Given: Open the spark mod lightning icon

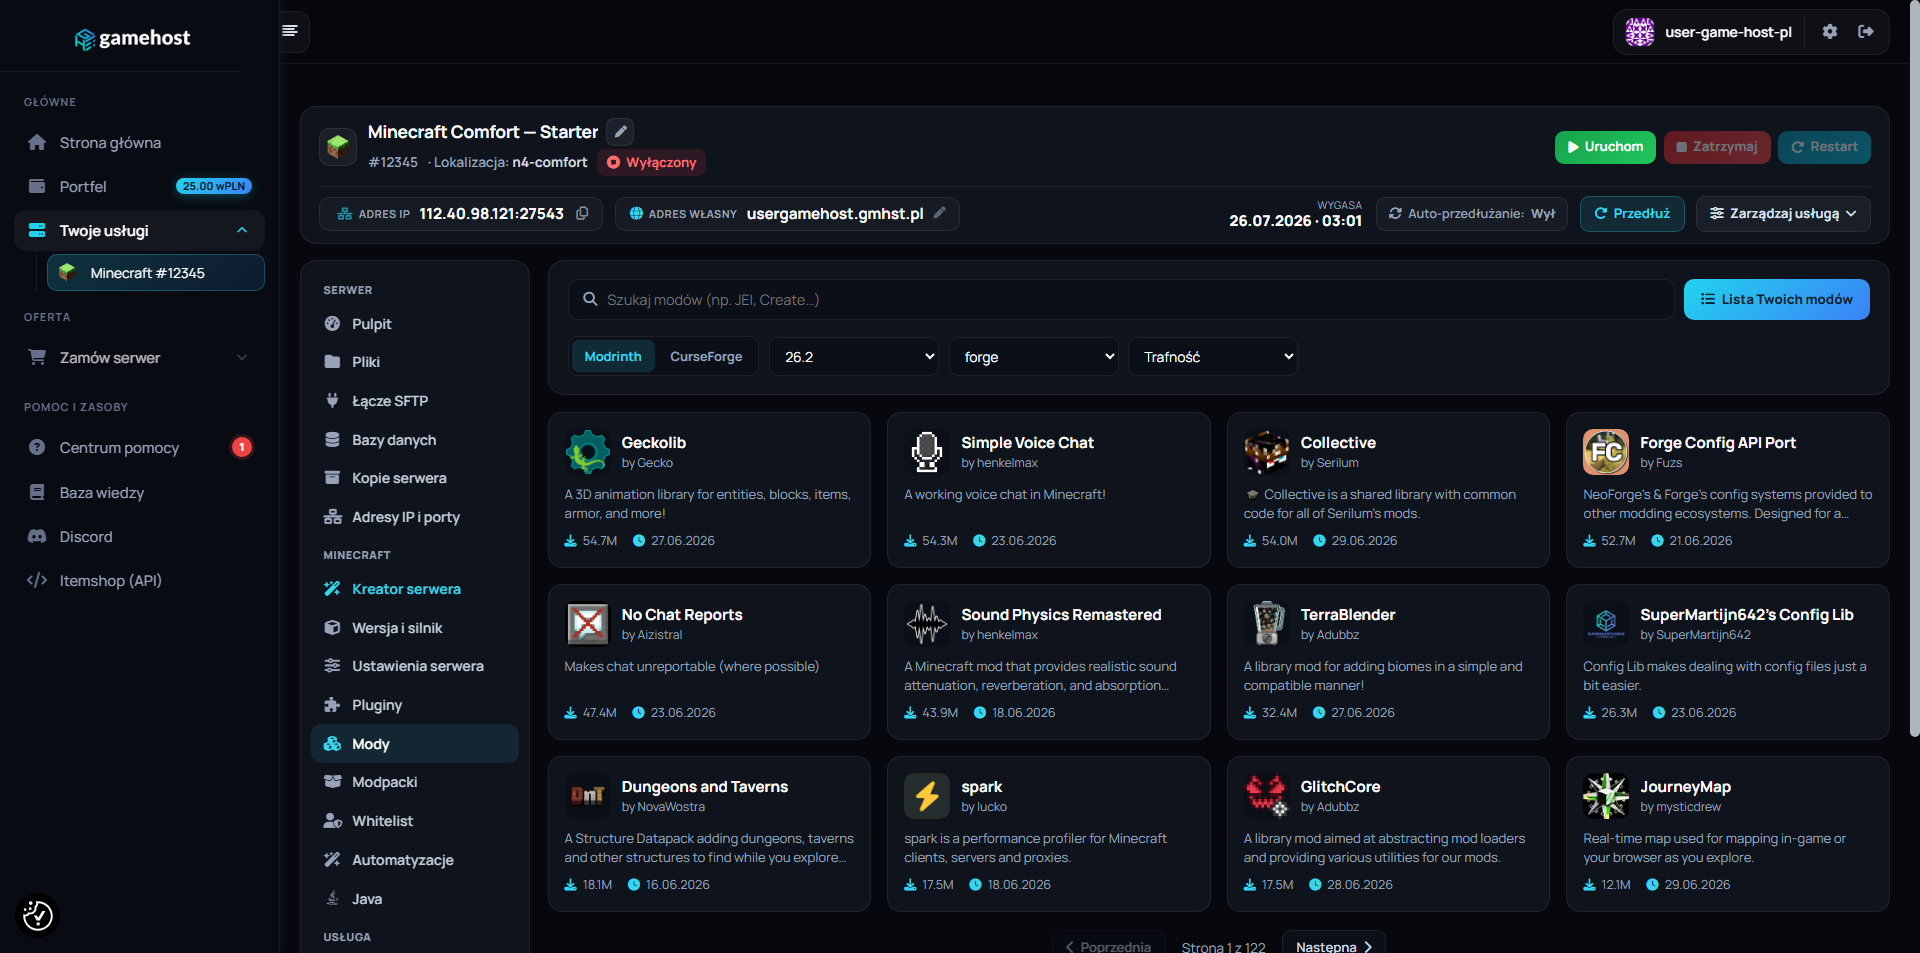Looking at the screenshot, I should pos(927,796).
